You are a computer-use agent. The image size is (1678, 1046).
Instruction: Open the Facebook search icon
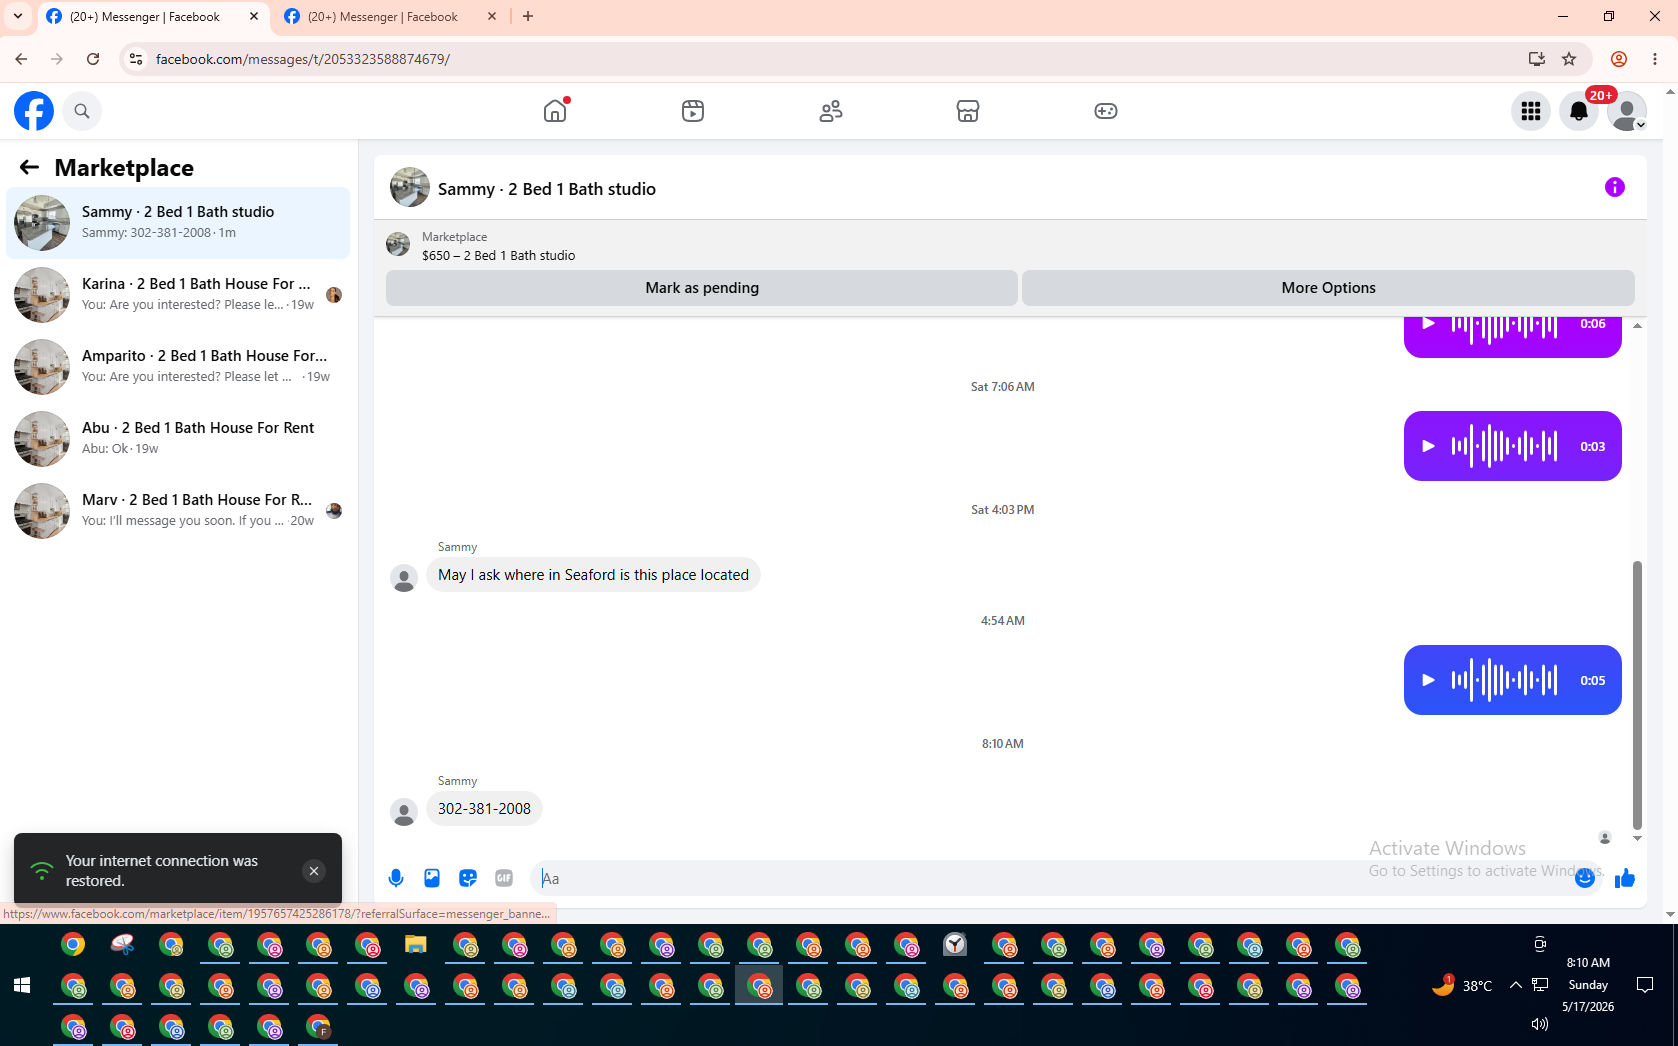coord(82,111)
